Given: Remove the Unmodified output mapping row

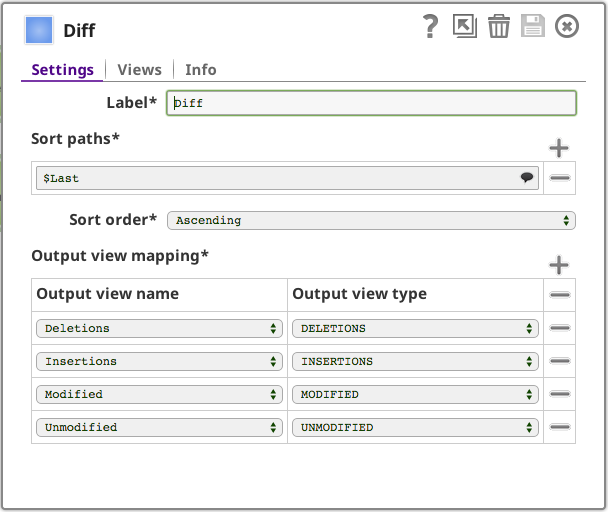Looking at the screenshot, I should (560, 427).
